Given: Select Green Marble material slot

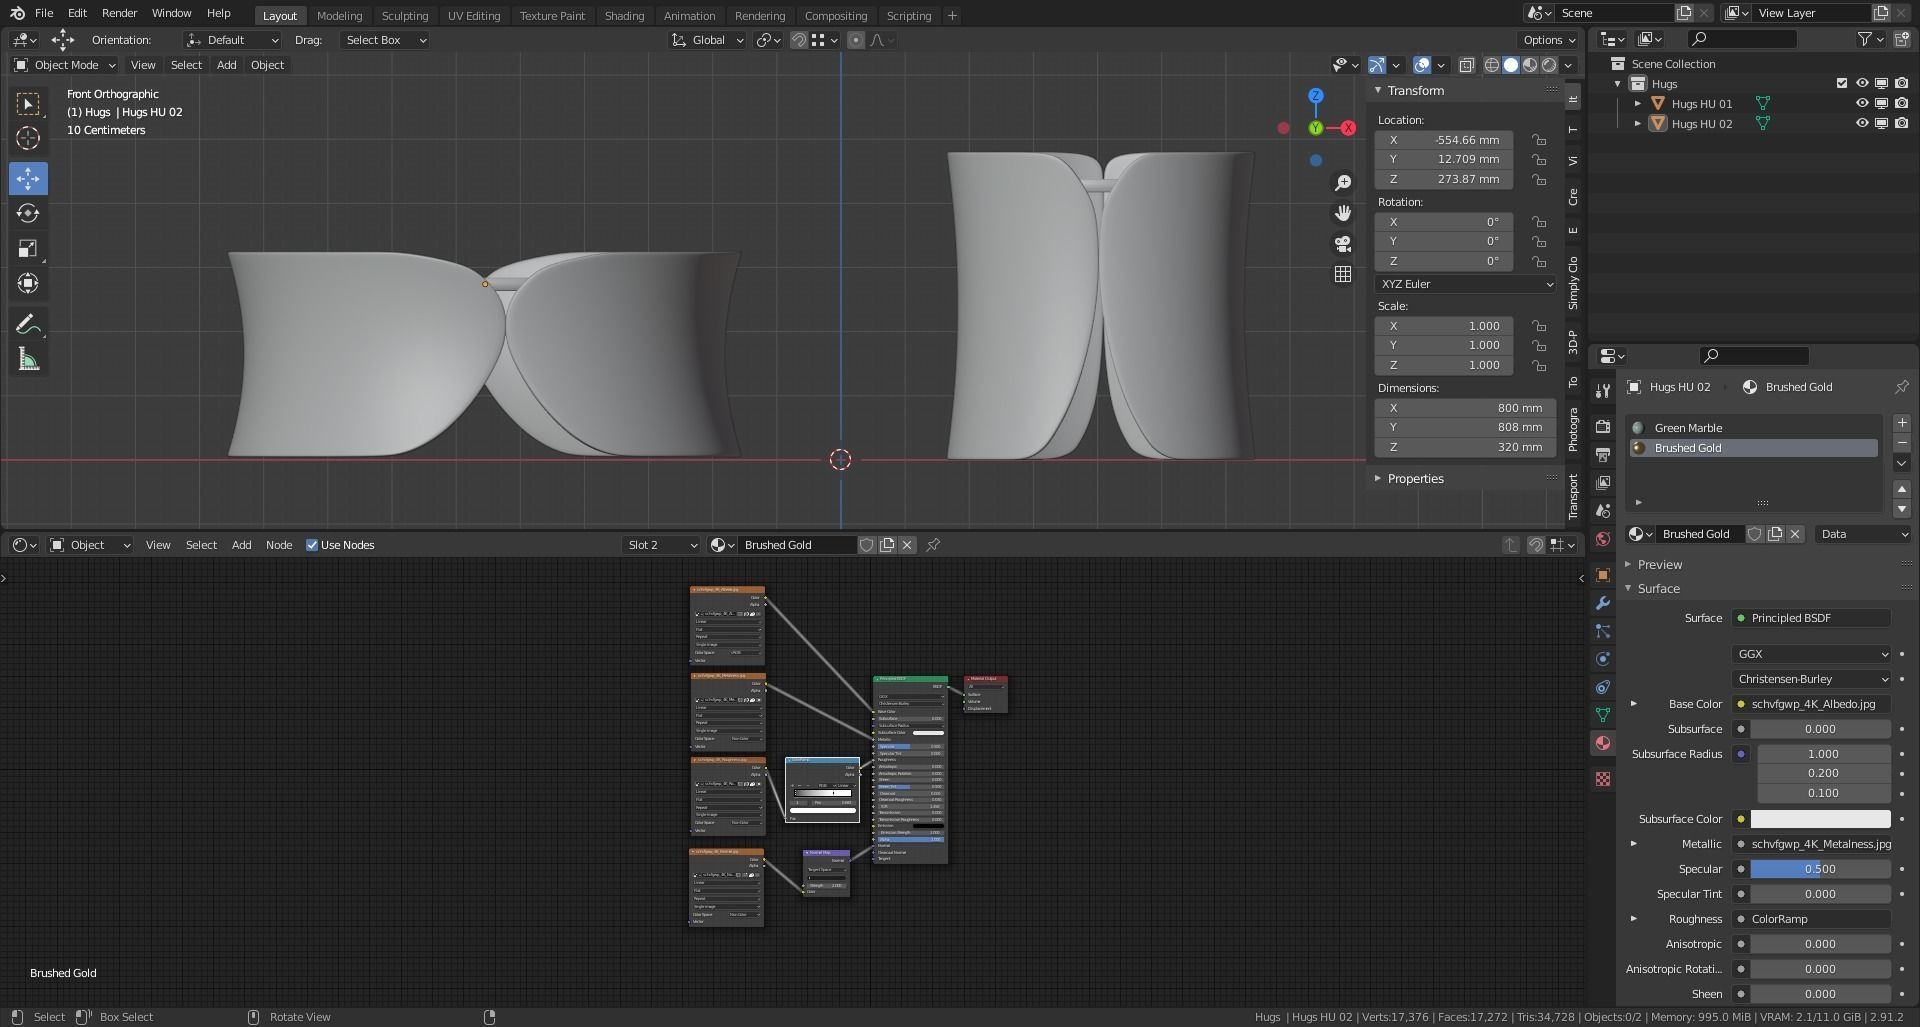Looking at the screenshot, I should 1754,428.
